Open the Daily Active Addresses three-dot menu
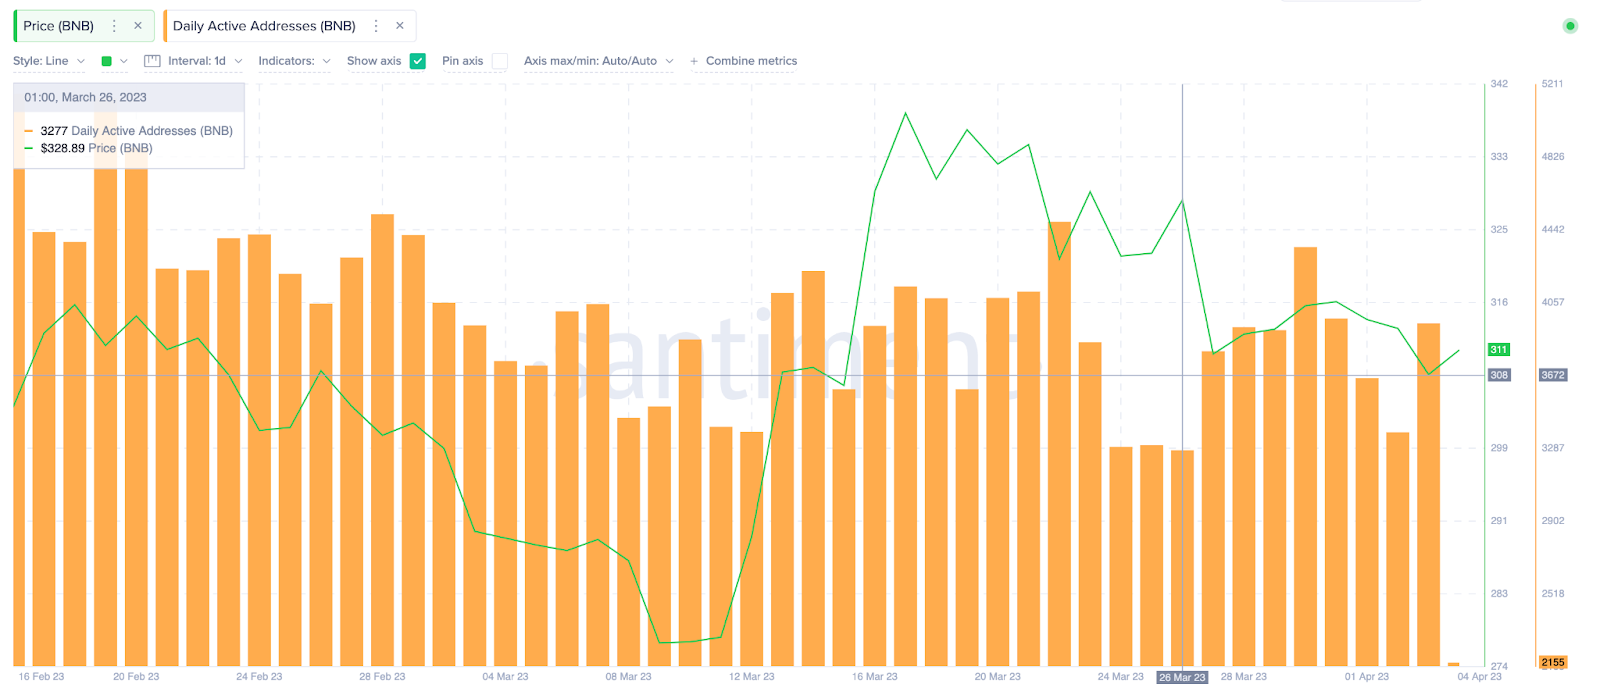Image resolution: width=1600 pixels, height=695 pixels. point(376,26)
